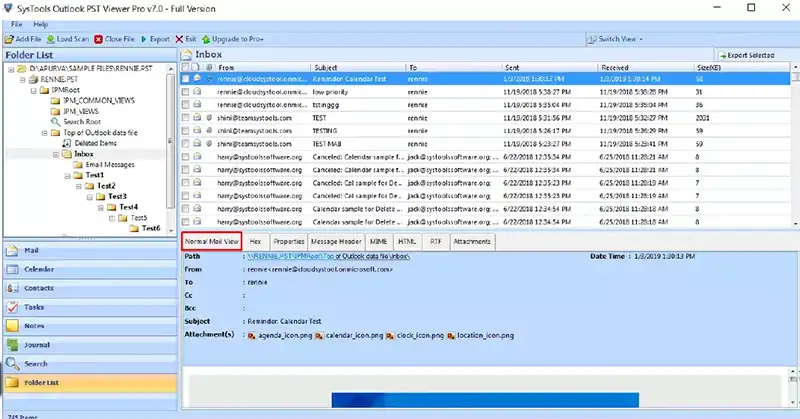Screen dimensions: 800x419
Task: Click the envelope icon of the 'low priority' email
Action: (x=197, y=92)
